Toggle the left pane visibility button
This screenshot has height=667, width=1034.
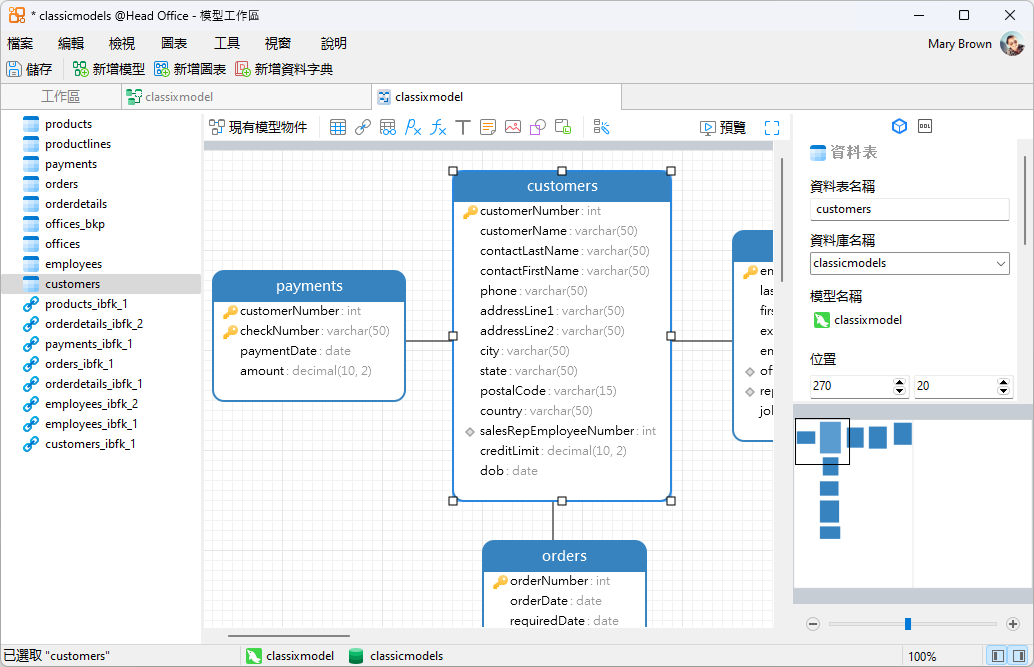pyautogui.click(x=997, y=656)
